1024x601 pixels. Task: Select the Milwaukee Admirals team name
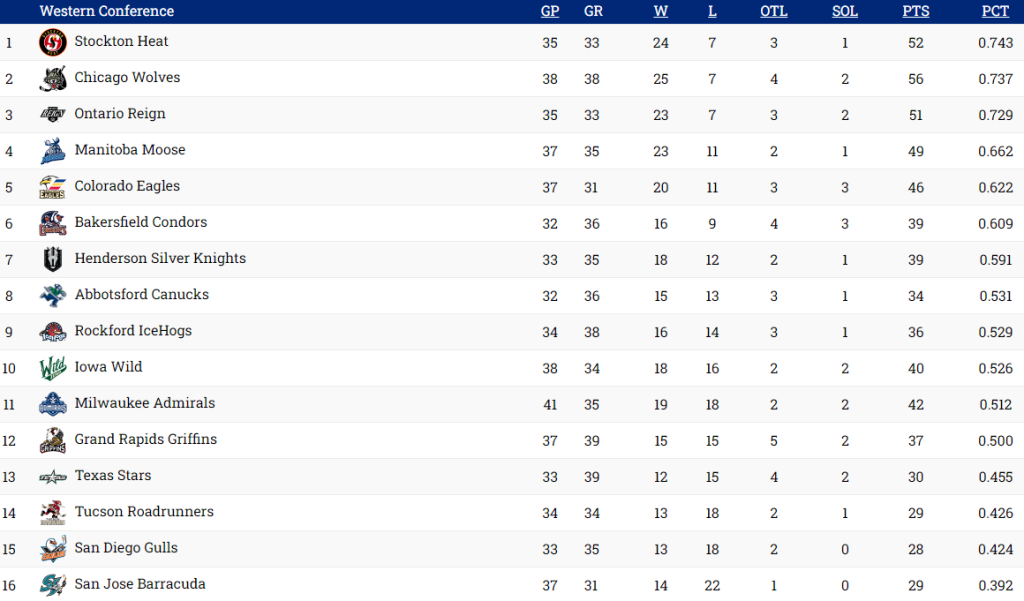[145, 403]
